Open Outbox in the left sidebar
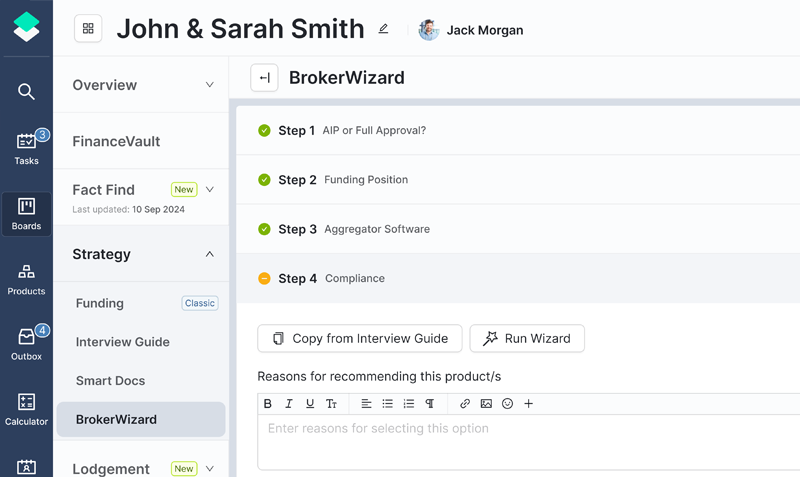This screenshot has width=800, height=477. click(26, 343)
